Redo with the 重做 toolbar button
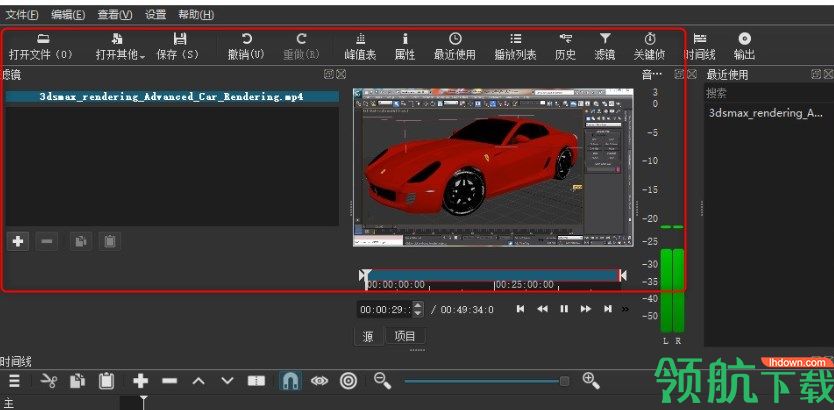This screenshot has width=834, height=410. click(x=302, y=47)
